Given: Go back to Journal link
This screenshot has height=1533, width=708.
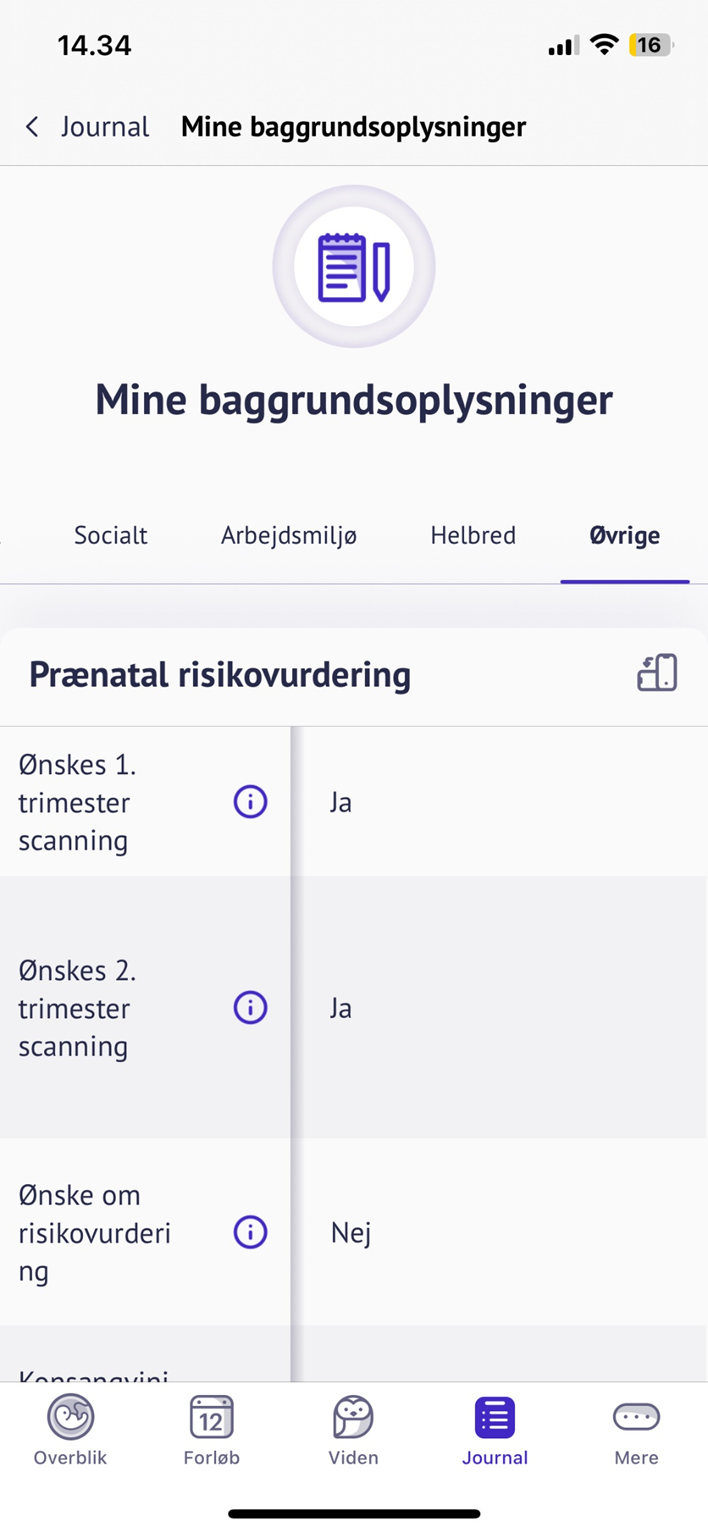Looking at the screenshot, I should pos(104,127).
